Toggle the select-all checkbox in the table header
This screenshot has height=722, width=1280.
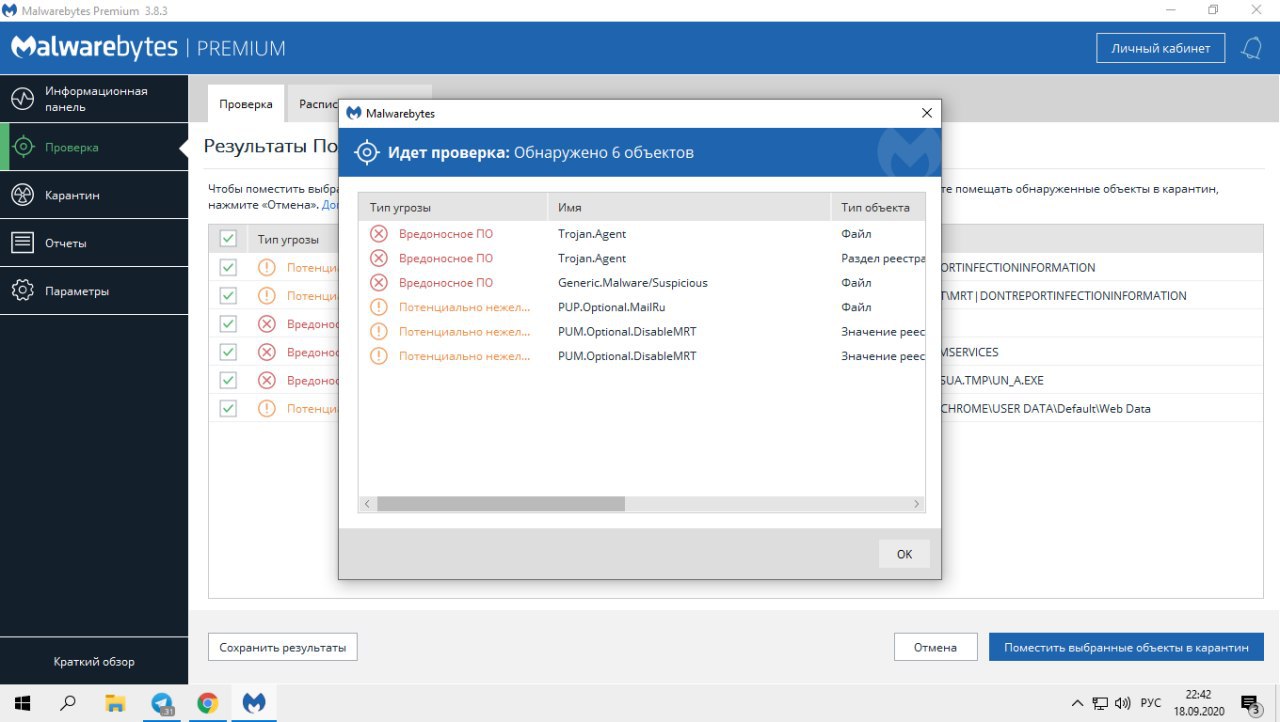[x=228, y=239]
